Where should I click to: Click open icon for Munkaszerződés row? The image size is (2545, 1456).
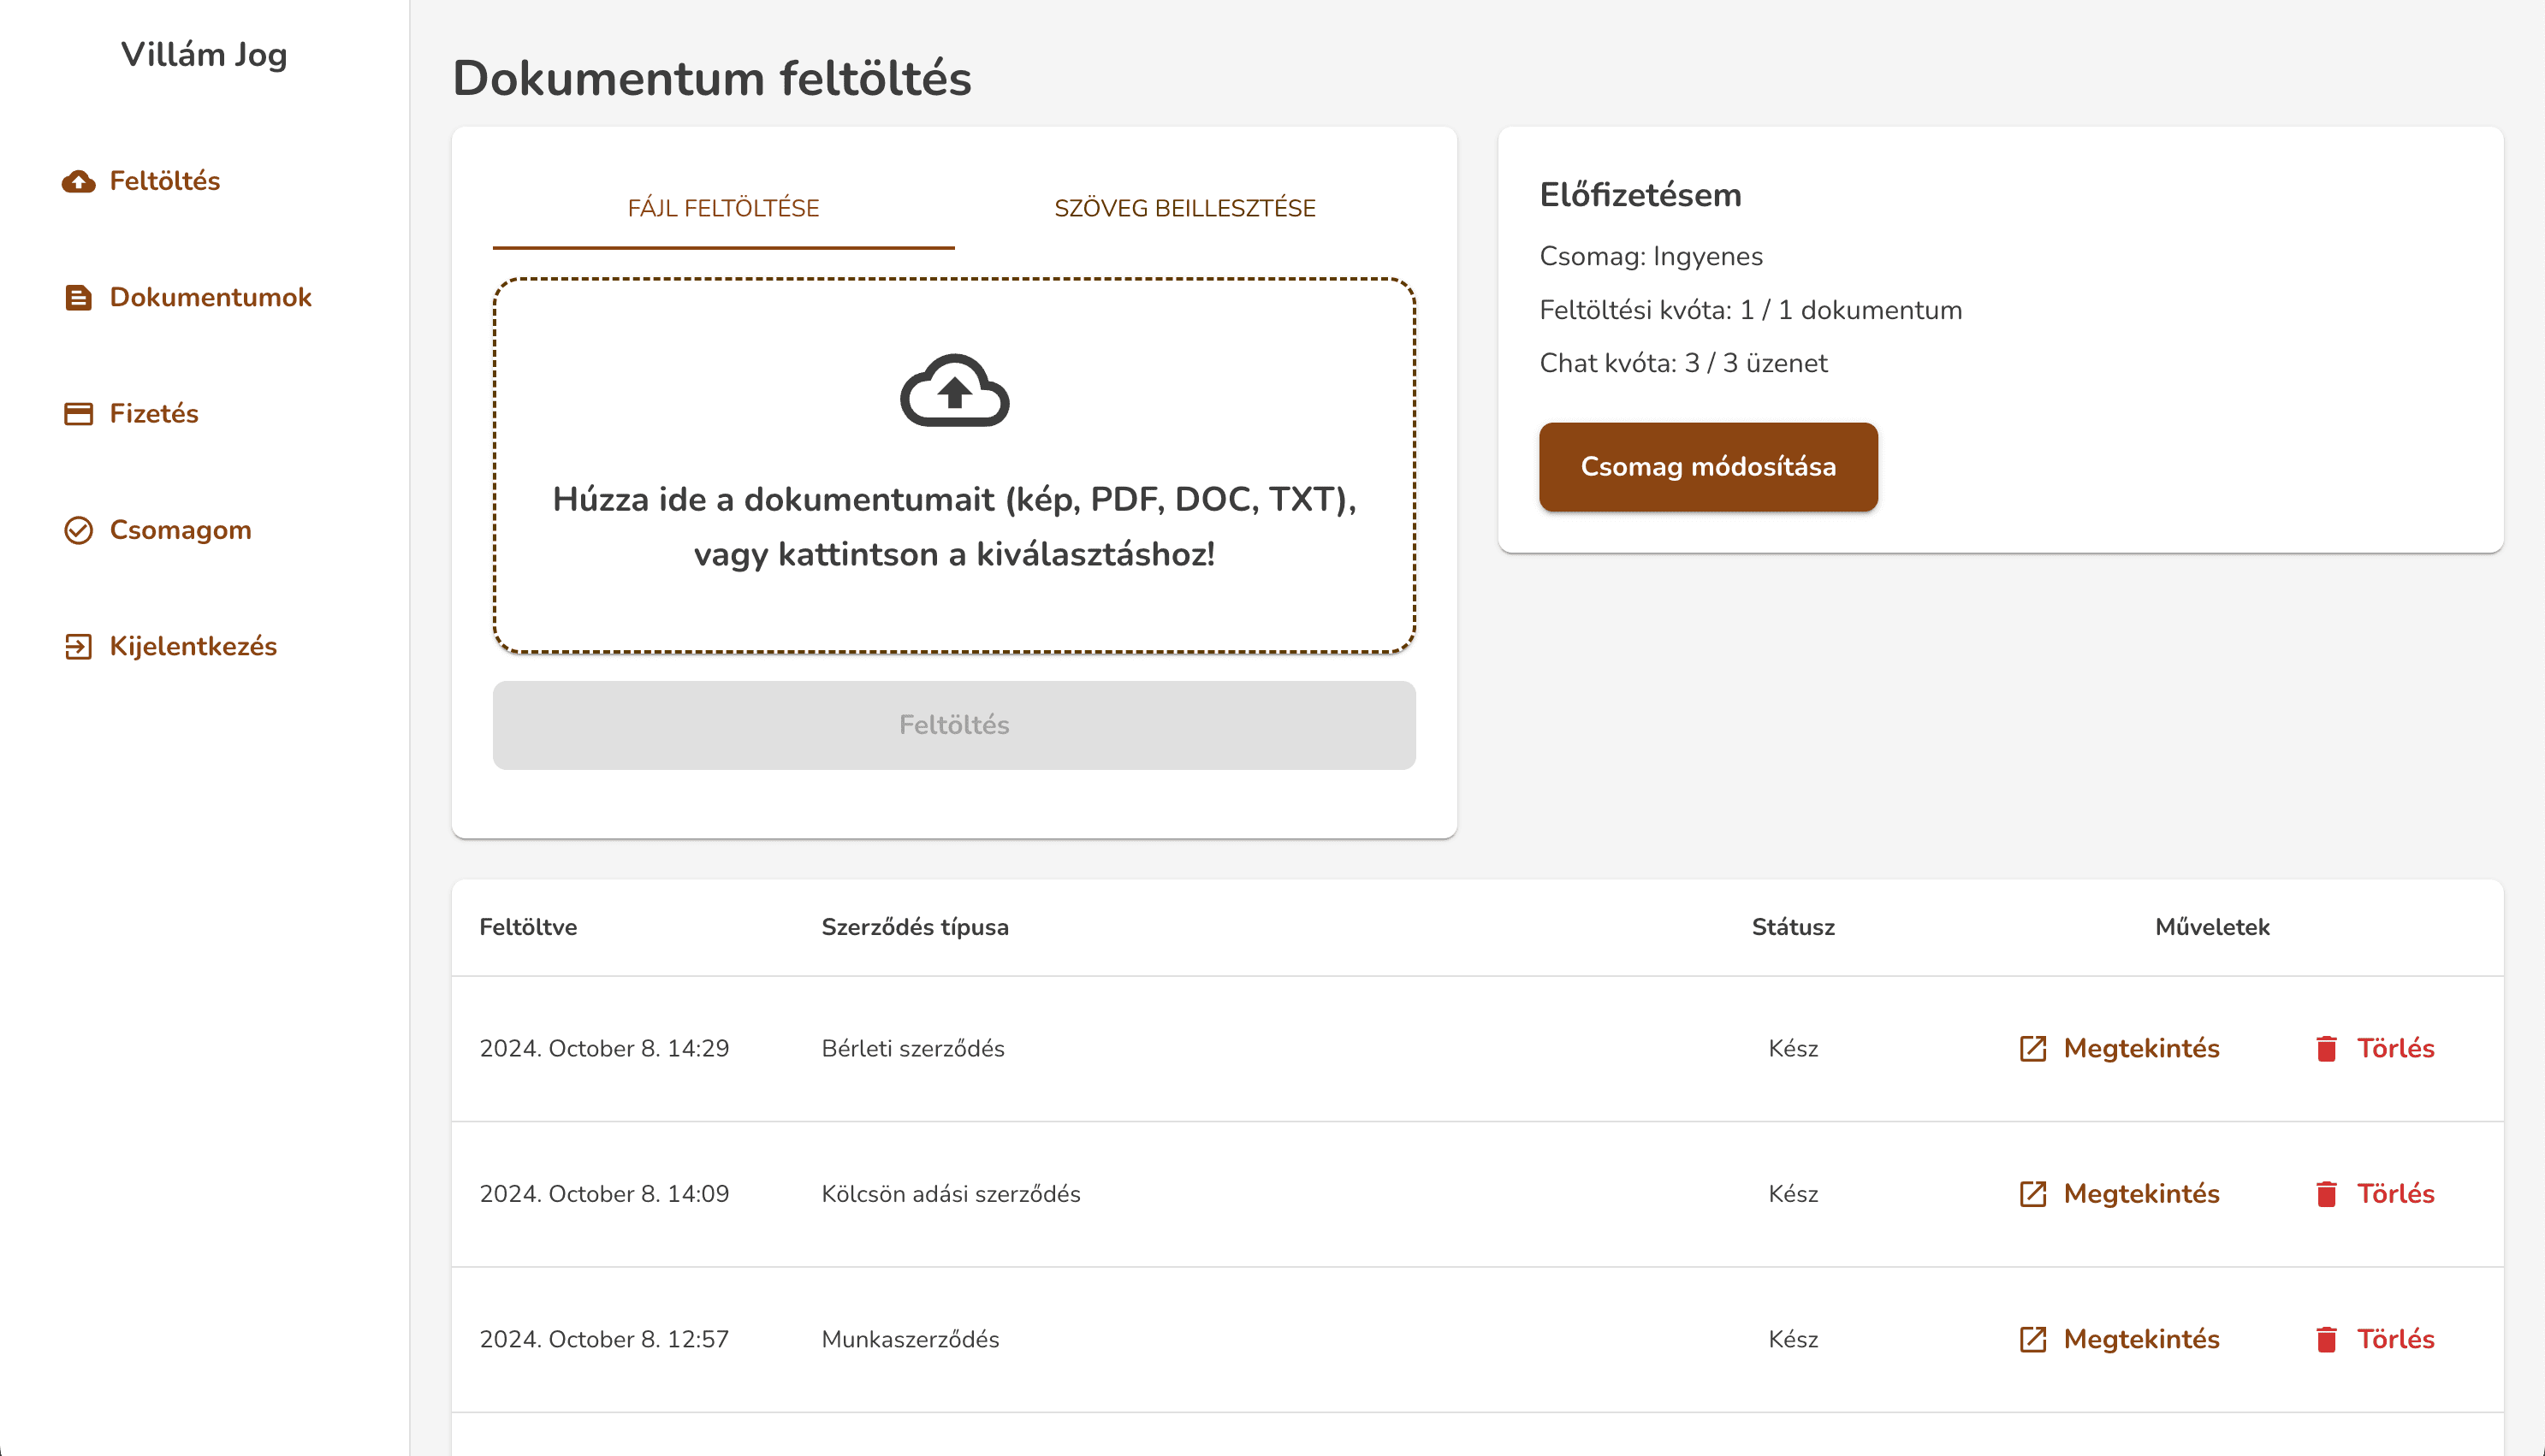2032,1340
